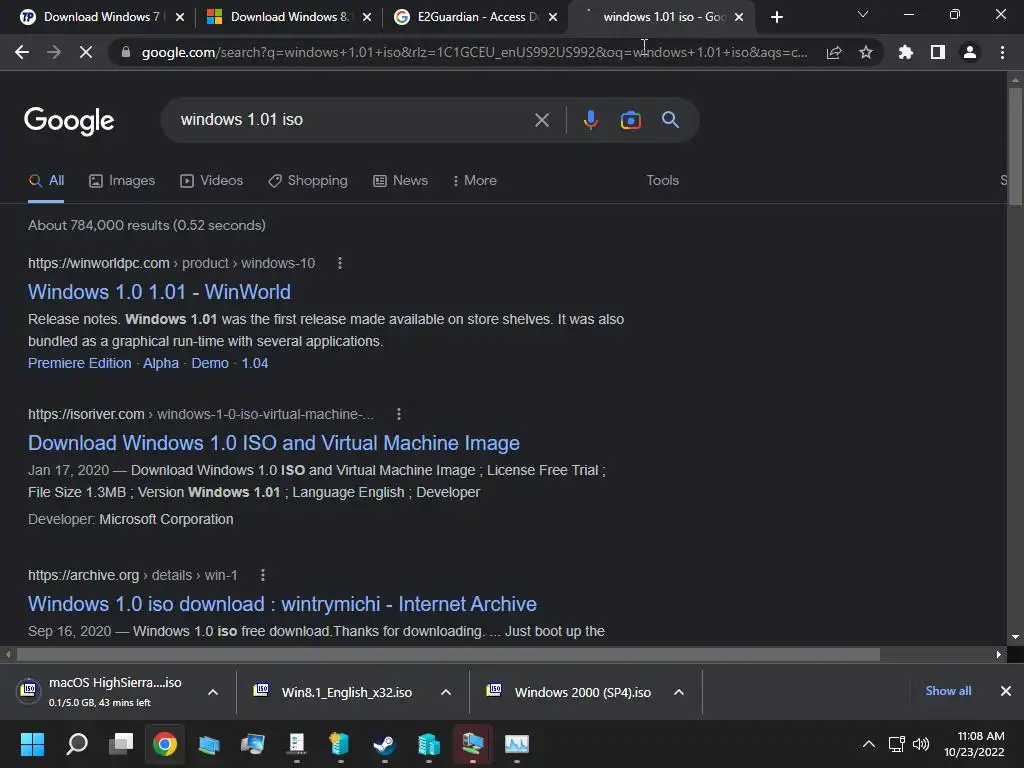Launch Steam from taskbar
Screen dimensions: 1024x768
(384, 744)
